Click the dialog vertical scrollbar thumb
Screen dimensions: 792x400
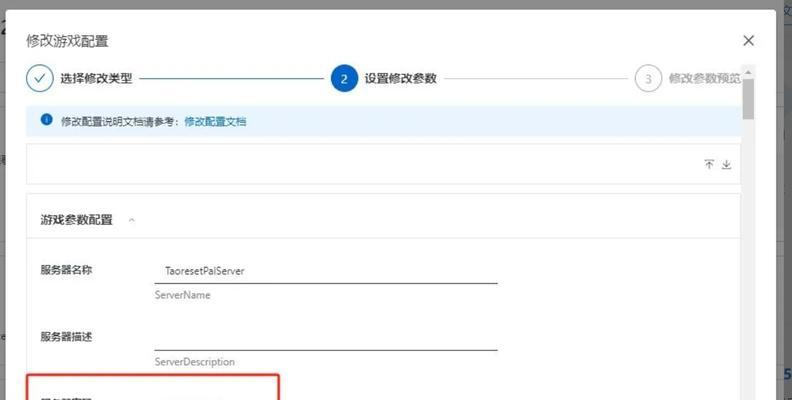pyautogui.click(x=749, y=99)
